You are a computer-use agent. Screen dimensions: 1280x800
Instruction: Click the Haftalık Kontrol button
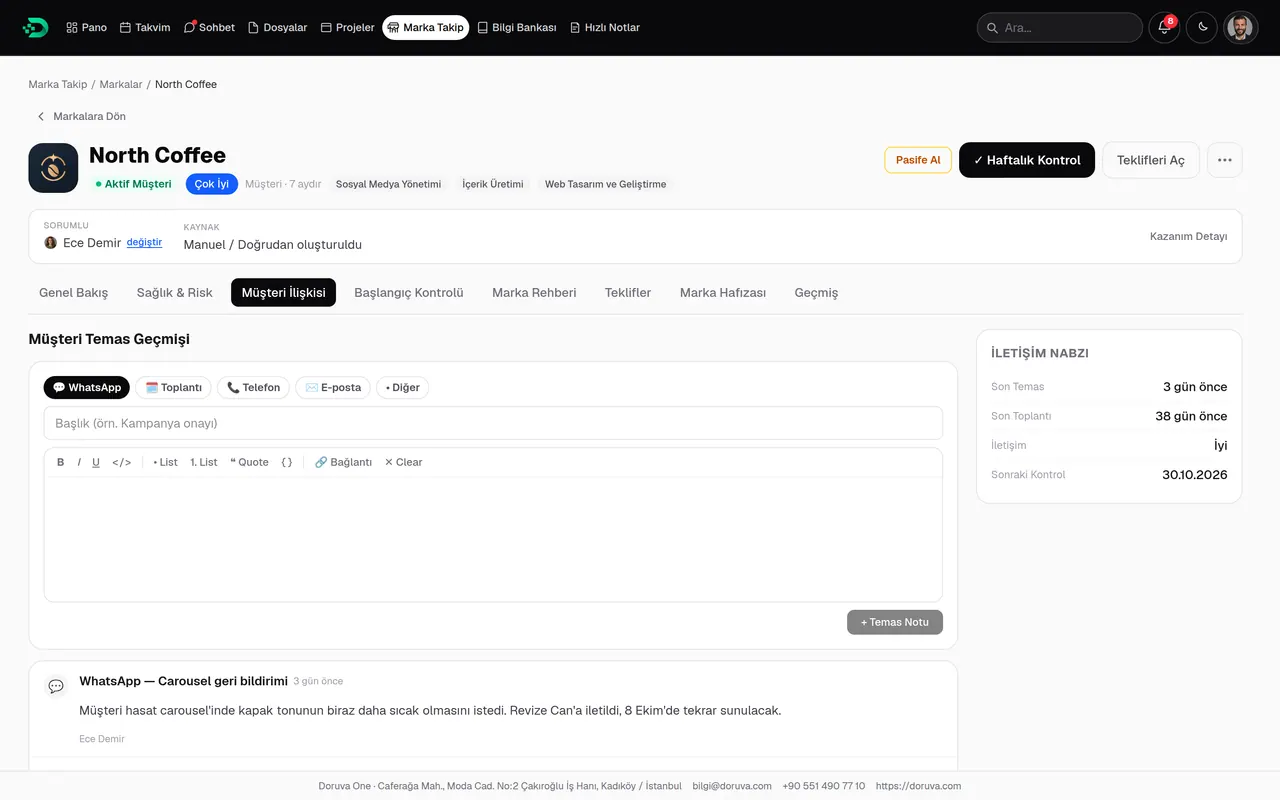click(x=1027, y=160)
